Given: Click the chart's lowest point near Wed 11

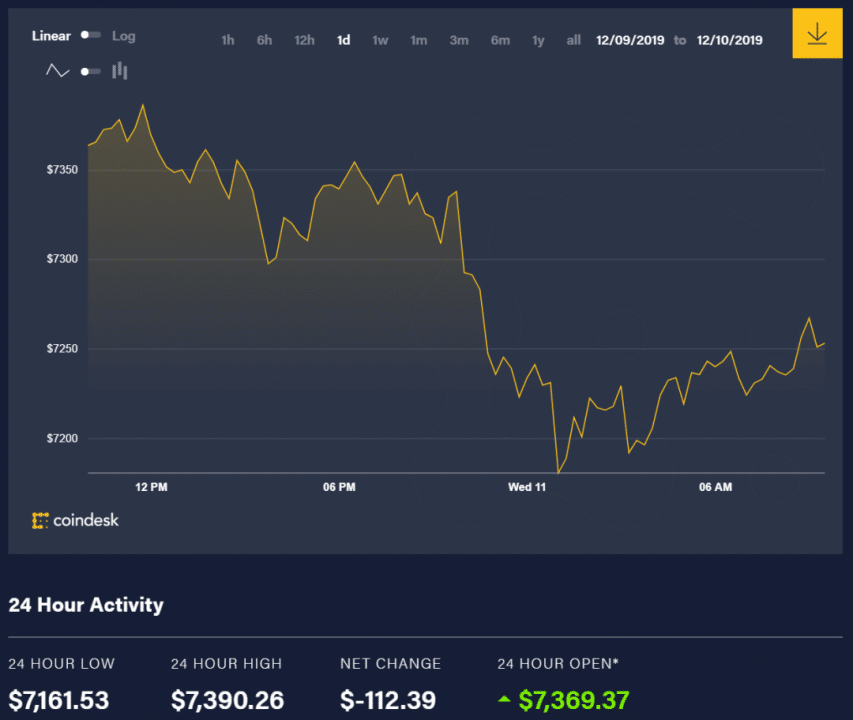Looking at the screenshot, I should pos(558,472).
